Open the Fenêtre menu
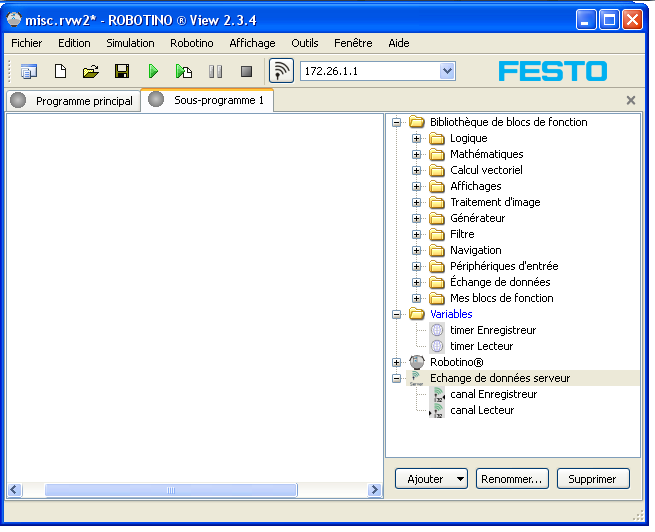Image resolution: width=655 pixels, height=532 pixels. click(x=353, y=43)
